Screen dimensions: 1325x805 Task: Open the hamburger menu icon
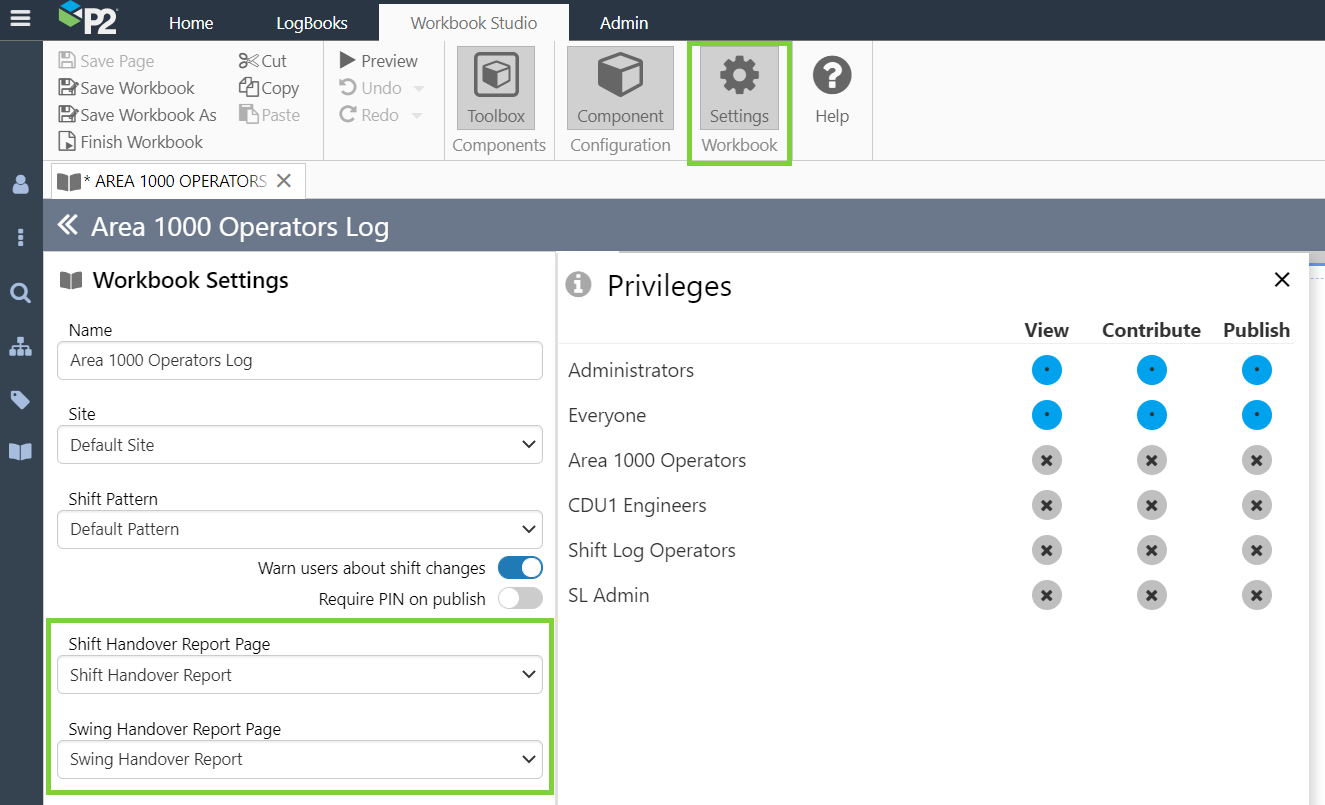20,18
